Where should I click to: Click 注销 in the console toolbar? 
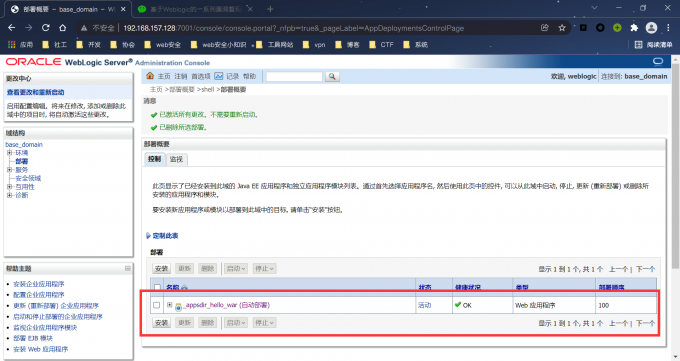point(180,76)
